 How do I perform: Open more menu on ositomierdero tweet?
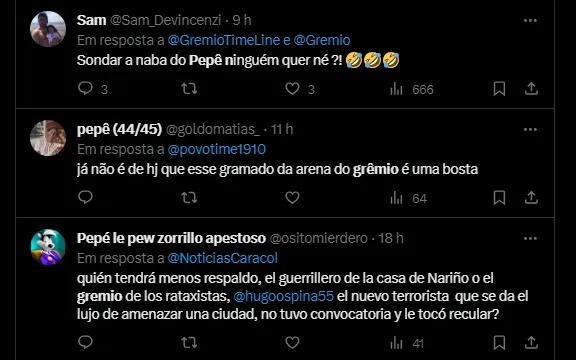[x=530, y=238]
